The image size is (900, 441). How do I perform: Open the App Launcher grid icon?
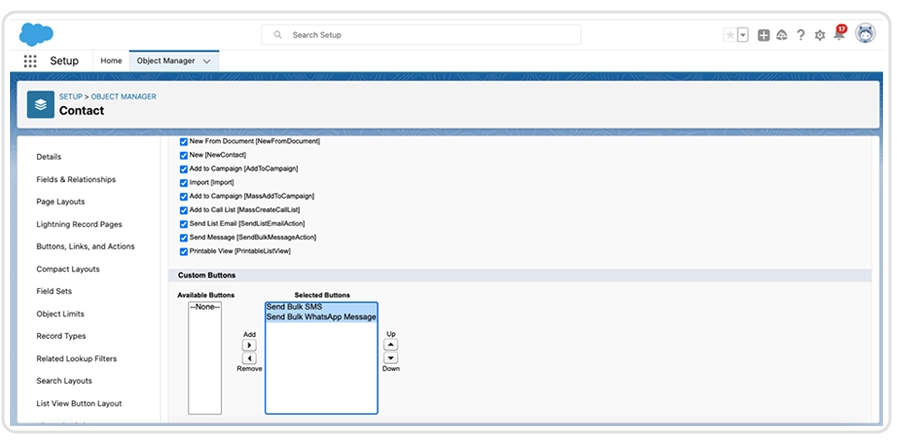coord(30,61)
